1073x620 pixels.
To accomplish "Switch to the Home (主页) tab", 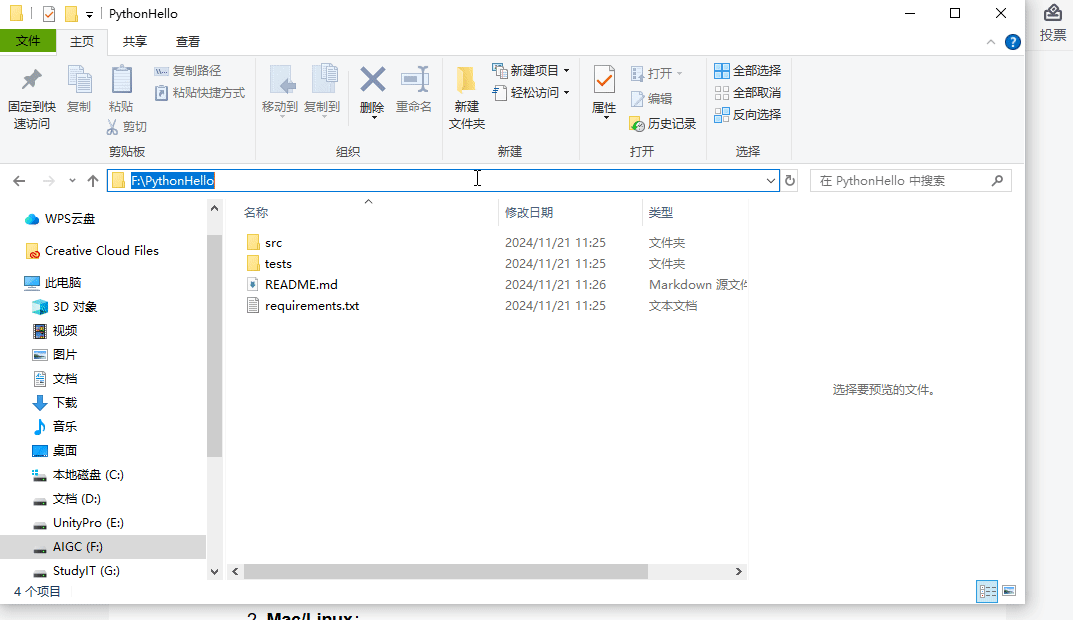I will click(x=82, y=42).
